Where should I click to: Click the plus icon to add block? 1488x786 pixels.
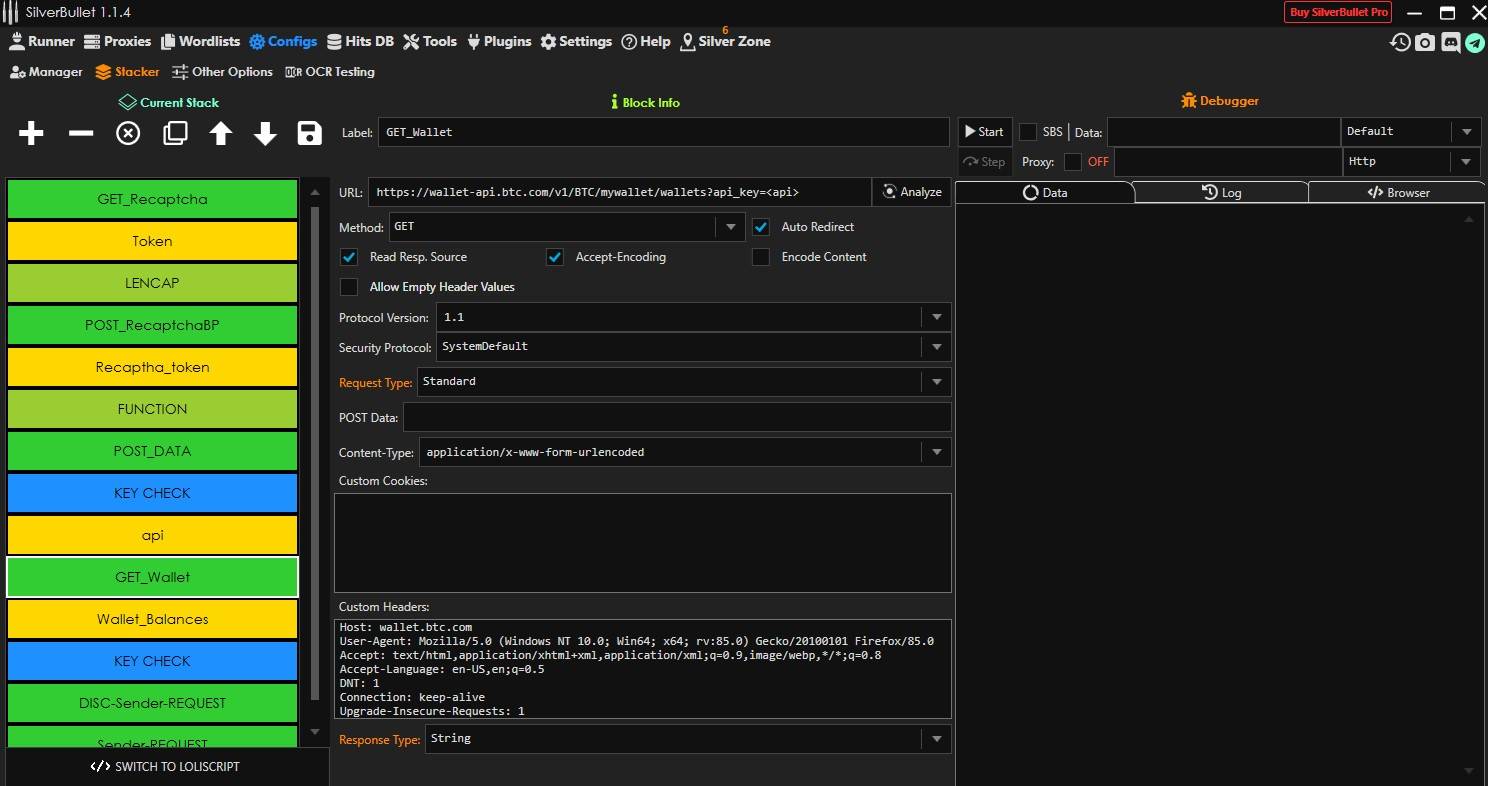pos(31,133)
